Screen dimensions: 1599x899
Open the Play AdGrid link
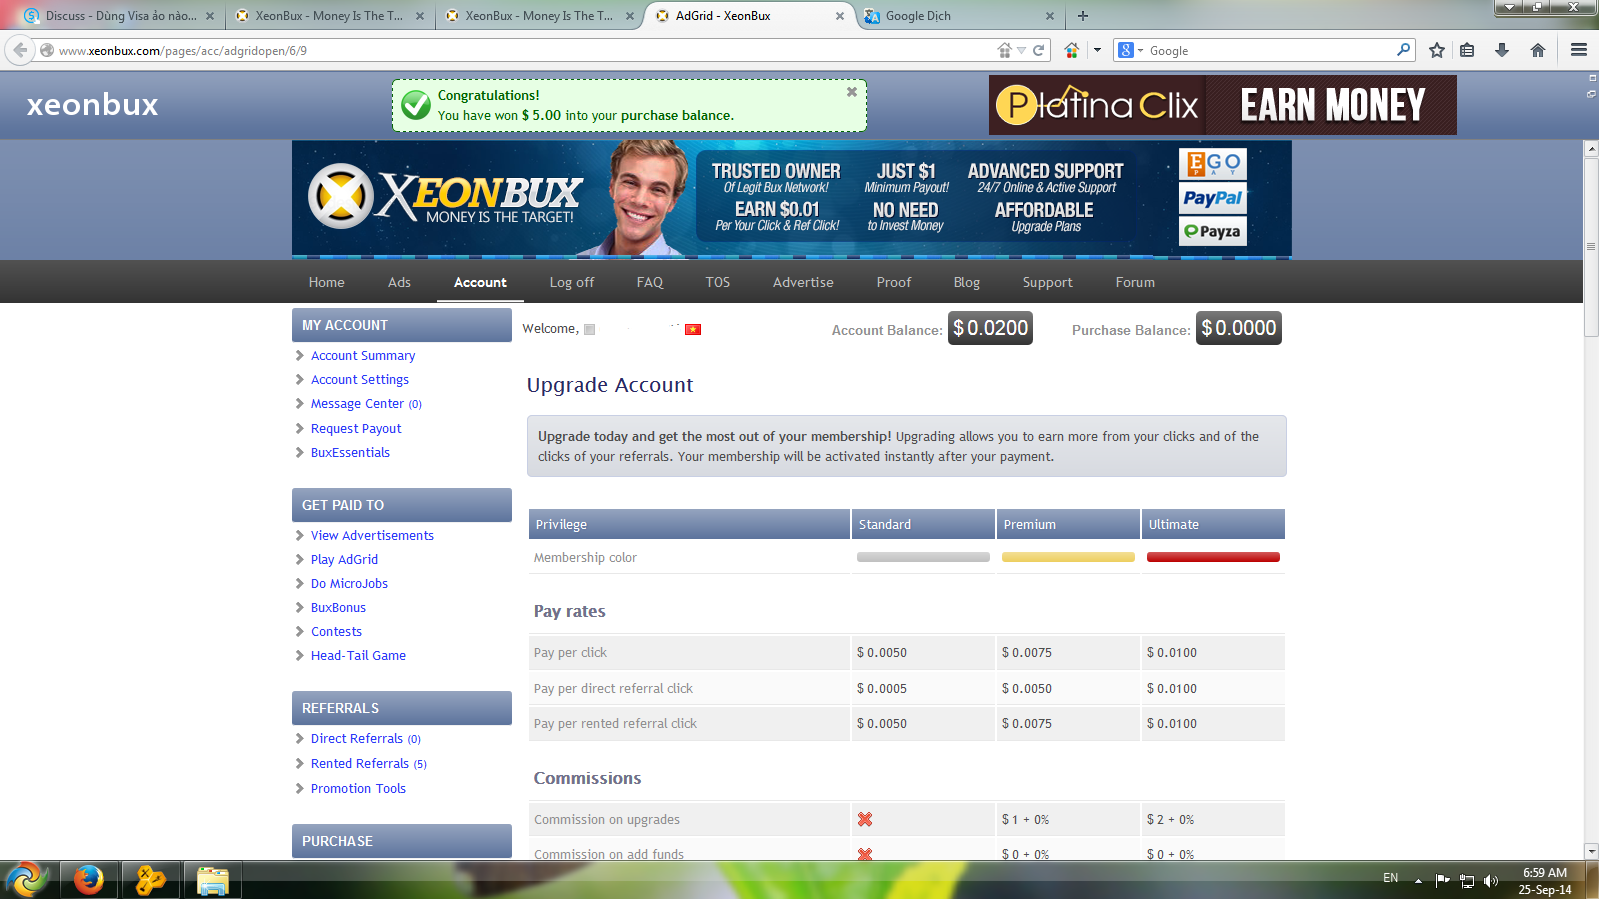pyautogui.click(x=344, y=559)
